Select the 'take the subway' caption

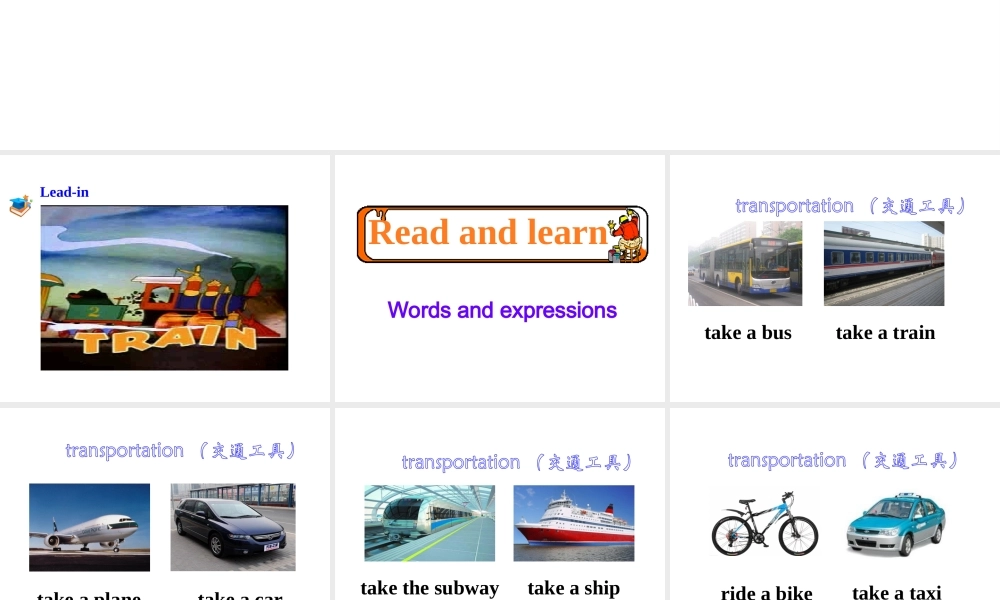pyautogui.click(x=430, y=588)
